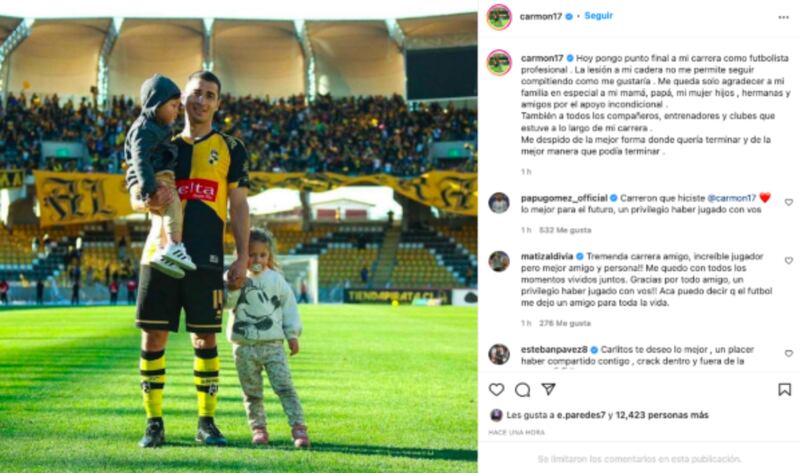The width and height of the screenshot is (800, 473).
Task: Show the 12,423 personas más likers list
Action: pos(662,415)
